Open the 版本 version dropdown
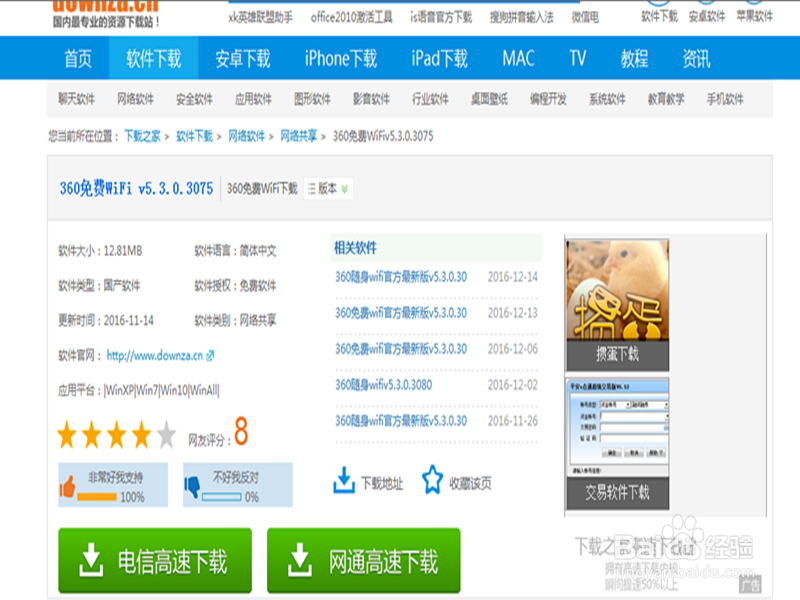Screen dimensions: 800x600 tap(328, 189)
